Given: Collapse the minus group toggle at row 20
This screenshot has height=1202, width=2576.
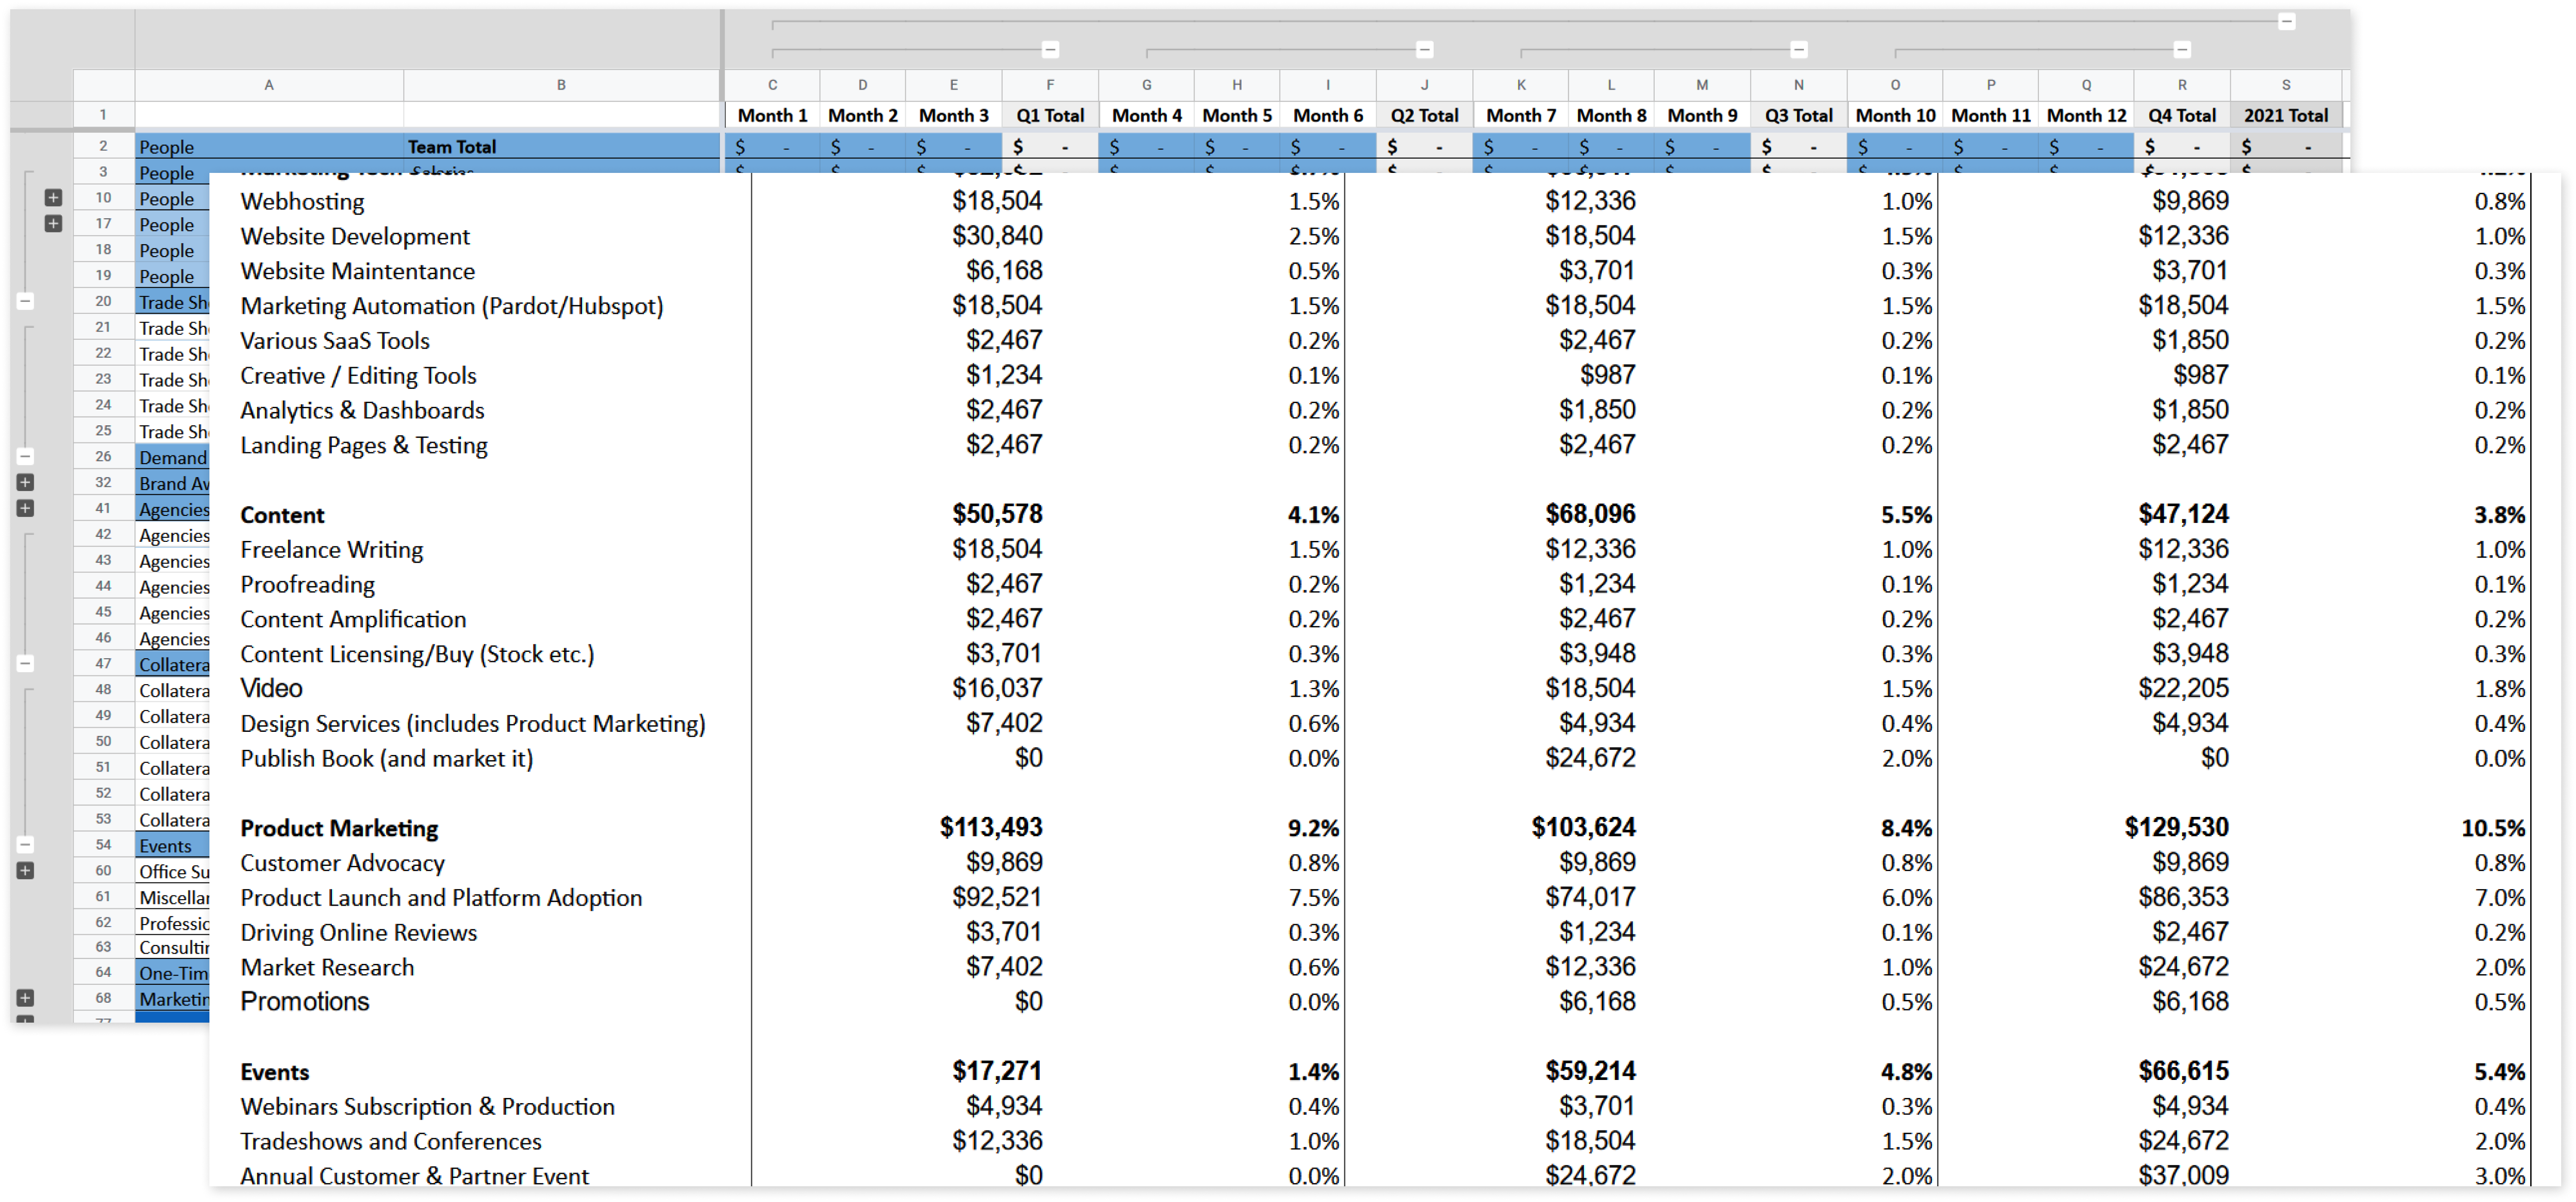Looking at the screenshot, I should (x=25, y=301).
